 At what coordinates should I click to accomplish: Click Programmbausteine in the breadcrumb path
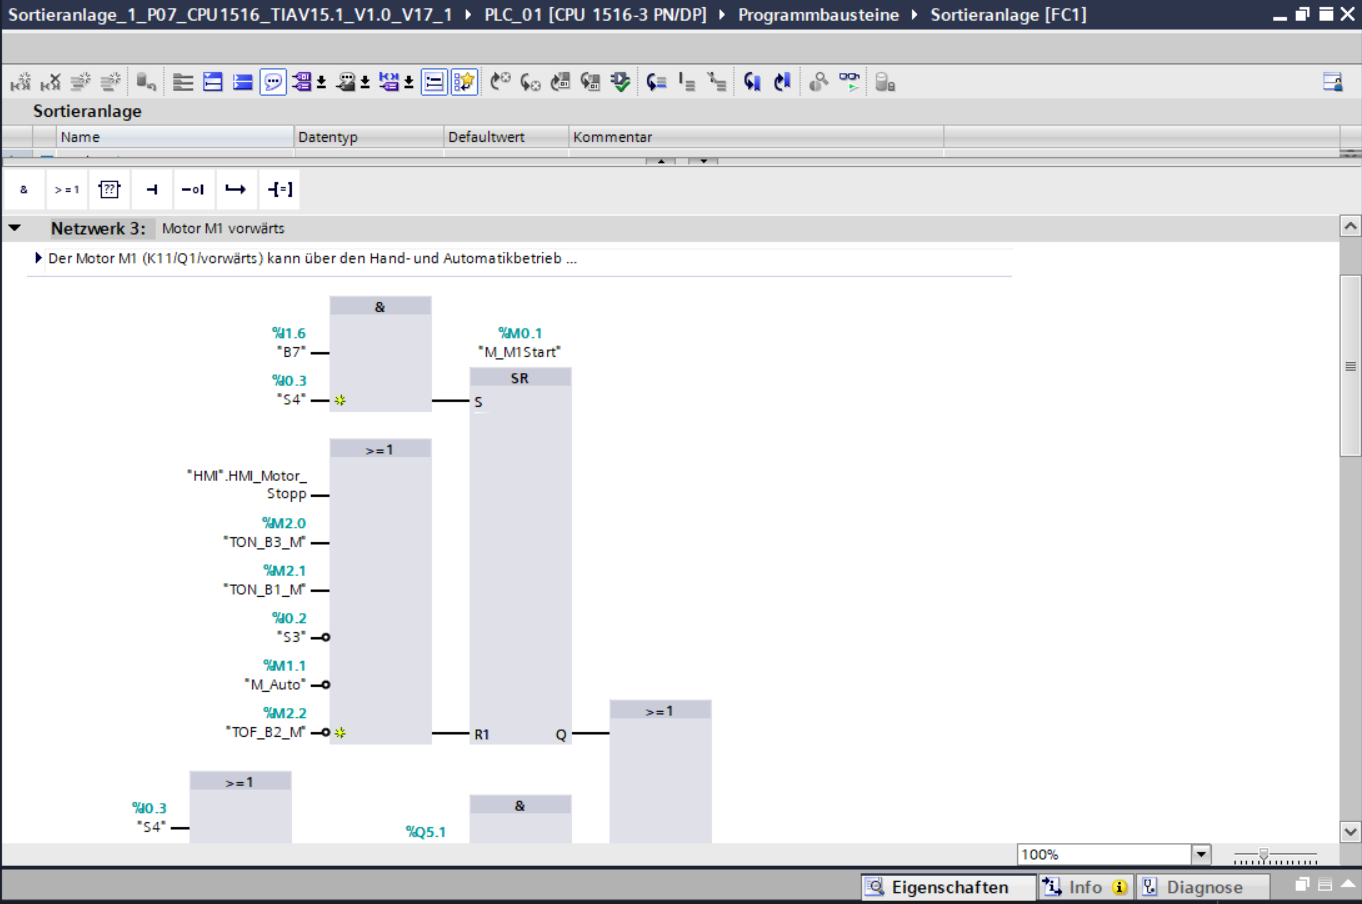point(818,15)
